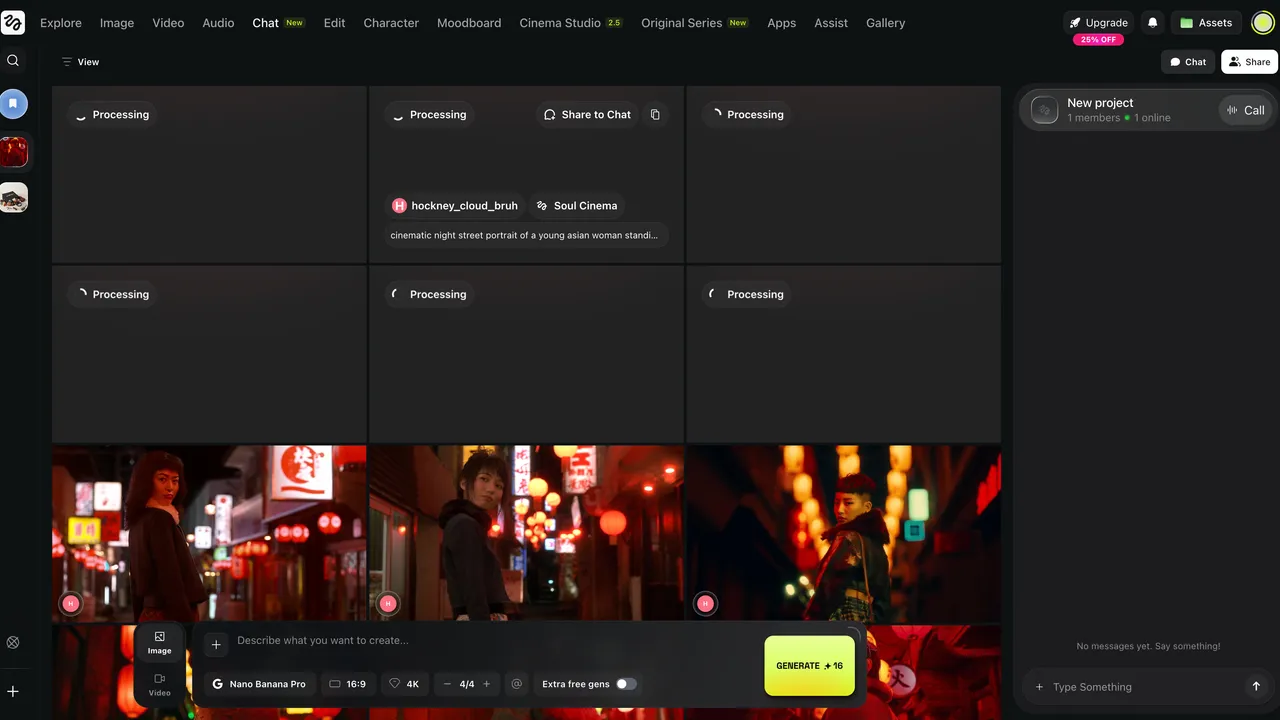
Task: Open the Assets button
Action: tap(1206, 22)
